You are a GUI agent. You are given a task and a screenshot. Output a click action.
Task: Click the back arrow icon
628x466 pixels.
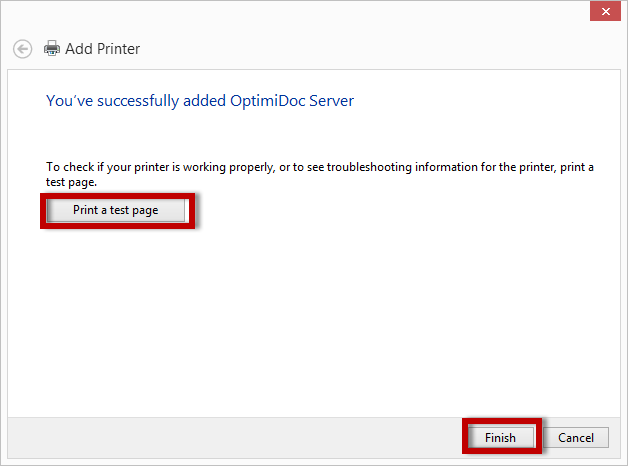(x=22, y=48)
